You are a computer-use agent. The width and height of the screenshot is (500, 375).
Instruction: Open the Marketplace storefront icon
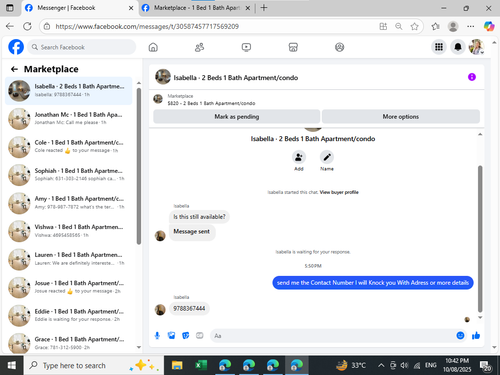(x=293, y=47)
